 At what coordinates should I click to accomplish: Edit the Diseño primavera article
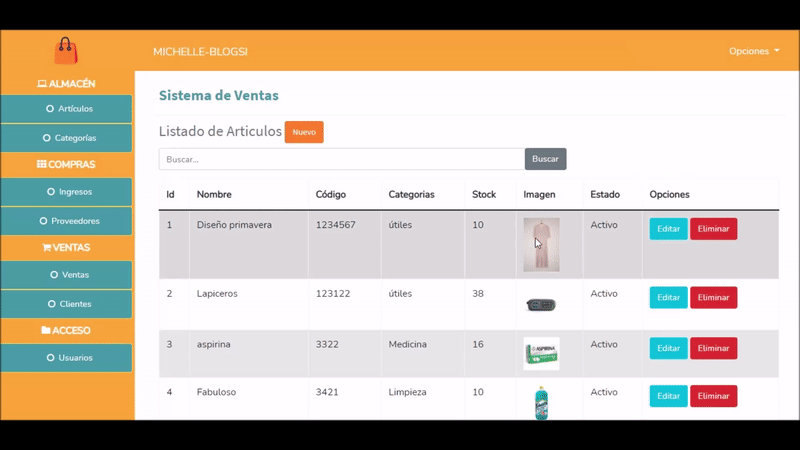click(x=668, y=229)
